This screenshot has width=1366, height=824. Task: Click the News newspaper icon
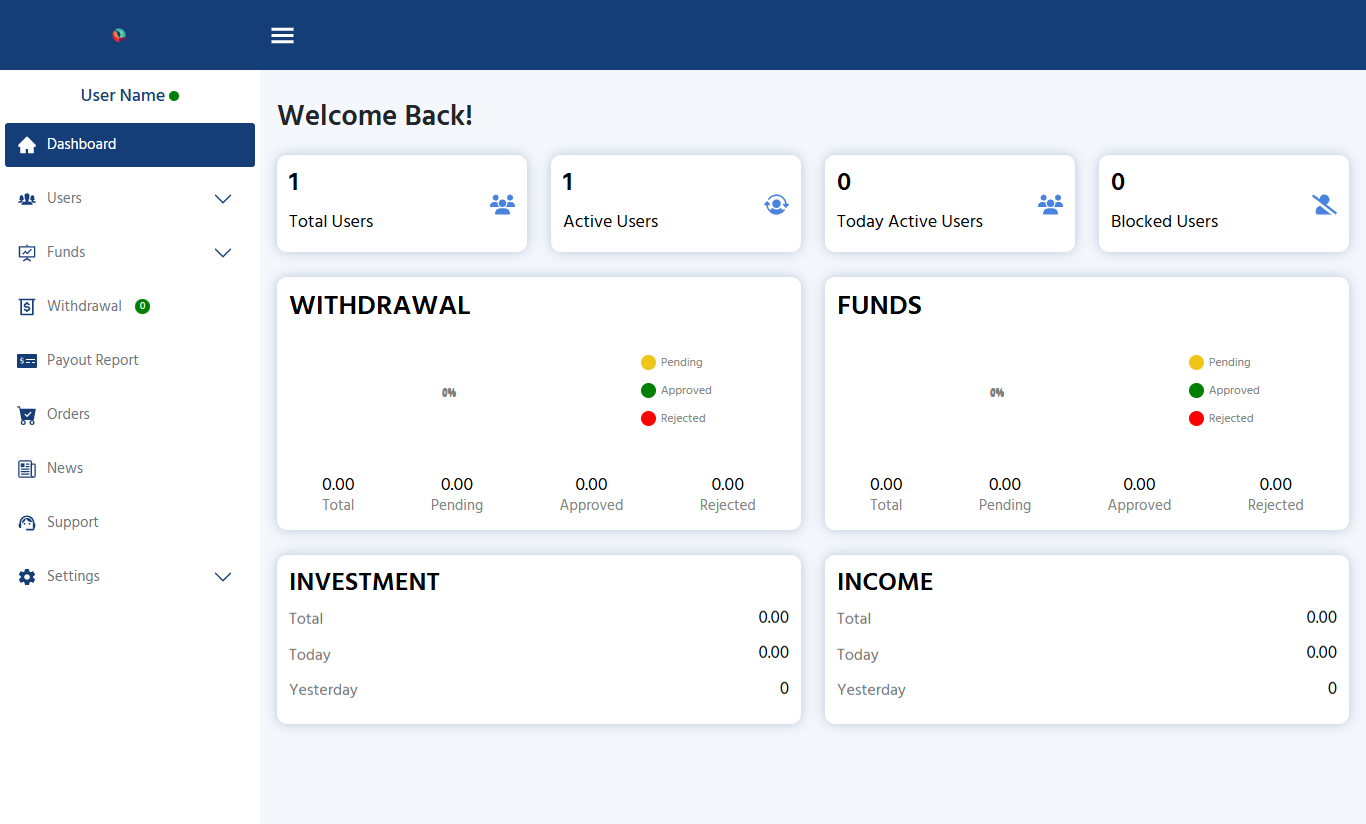click(27, 469)
